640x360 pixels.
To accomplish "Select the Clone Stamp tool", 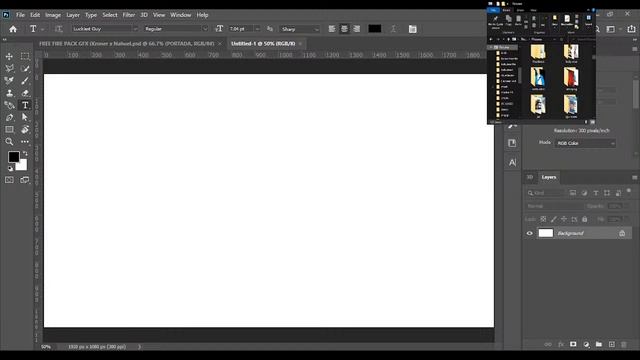I will [x=9, y=93].
